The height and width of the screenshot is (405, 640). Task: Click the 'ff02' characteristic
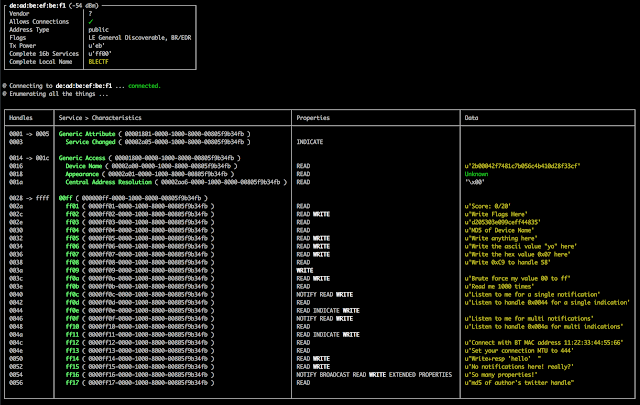point(72,214)
